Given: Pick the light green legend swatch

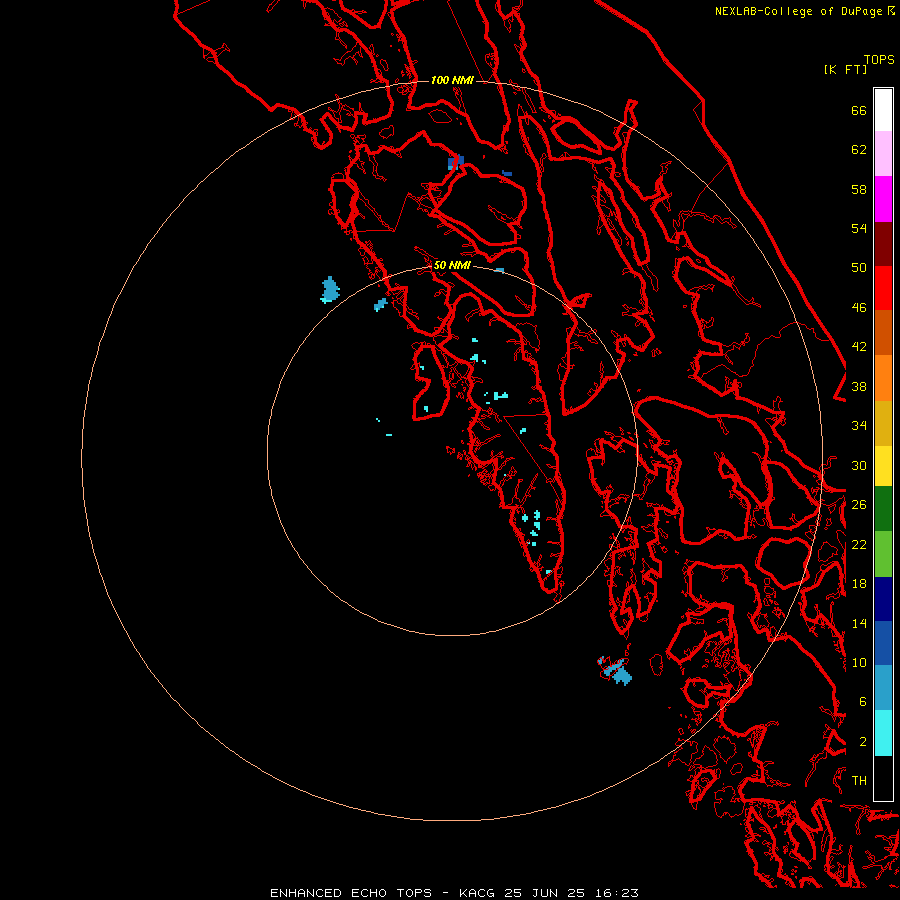Looking at the screenshot, I should 883,554.
